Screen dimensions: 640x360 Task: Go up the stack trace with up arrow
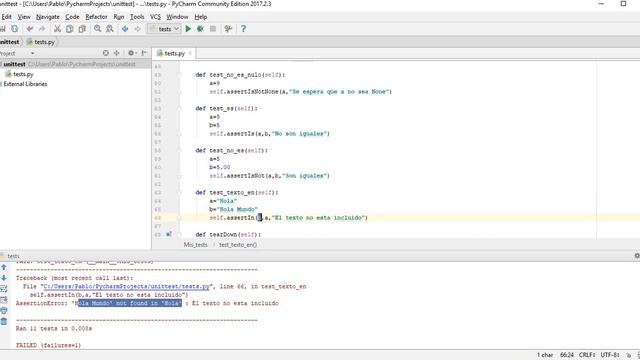click(x=4, y=267)
